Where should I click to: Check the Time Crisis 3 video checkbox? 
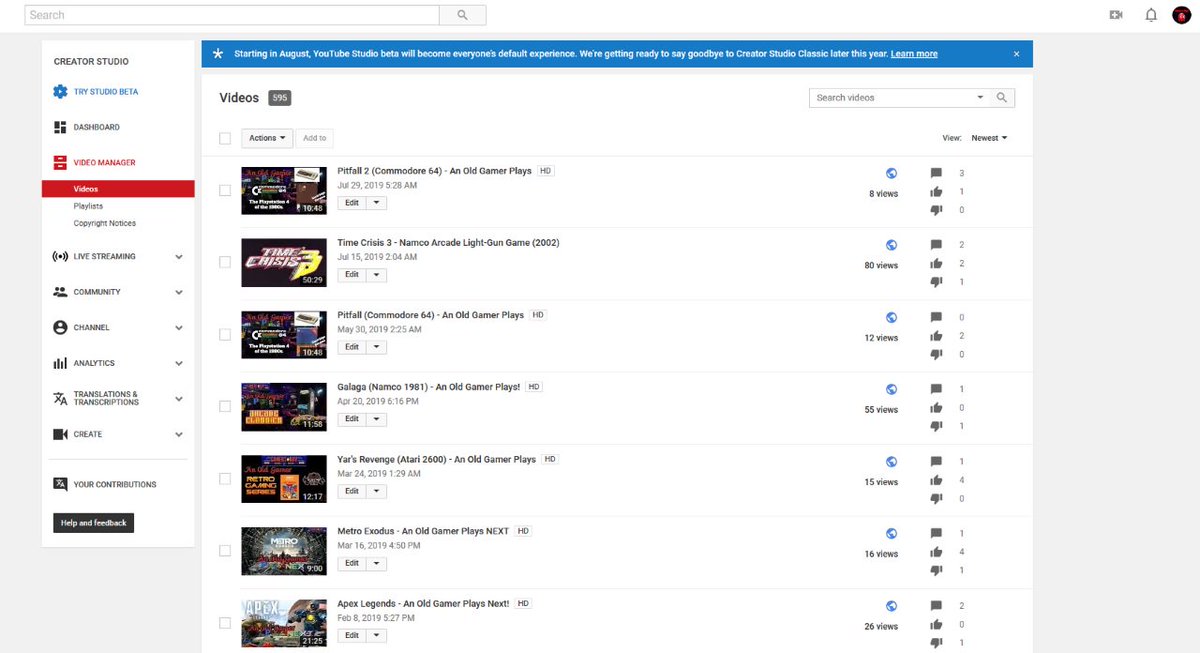pyautogui.click(x=225, y=262)
